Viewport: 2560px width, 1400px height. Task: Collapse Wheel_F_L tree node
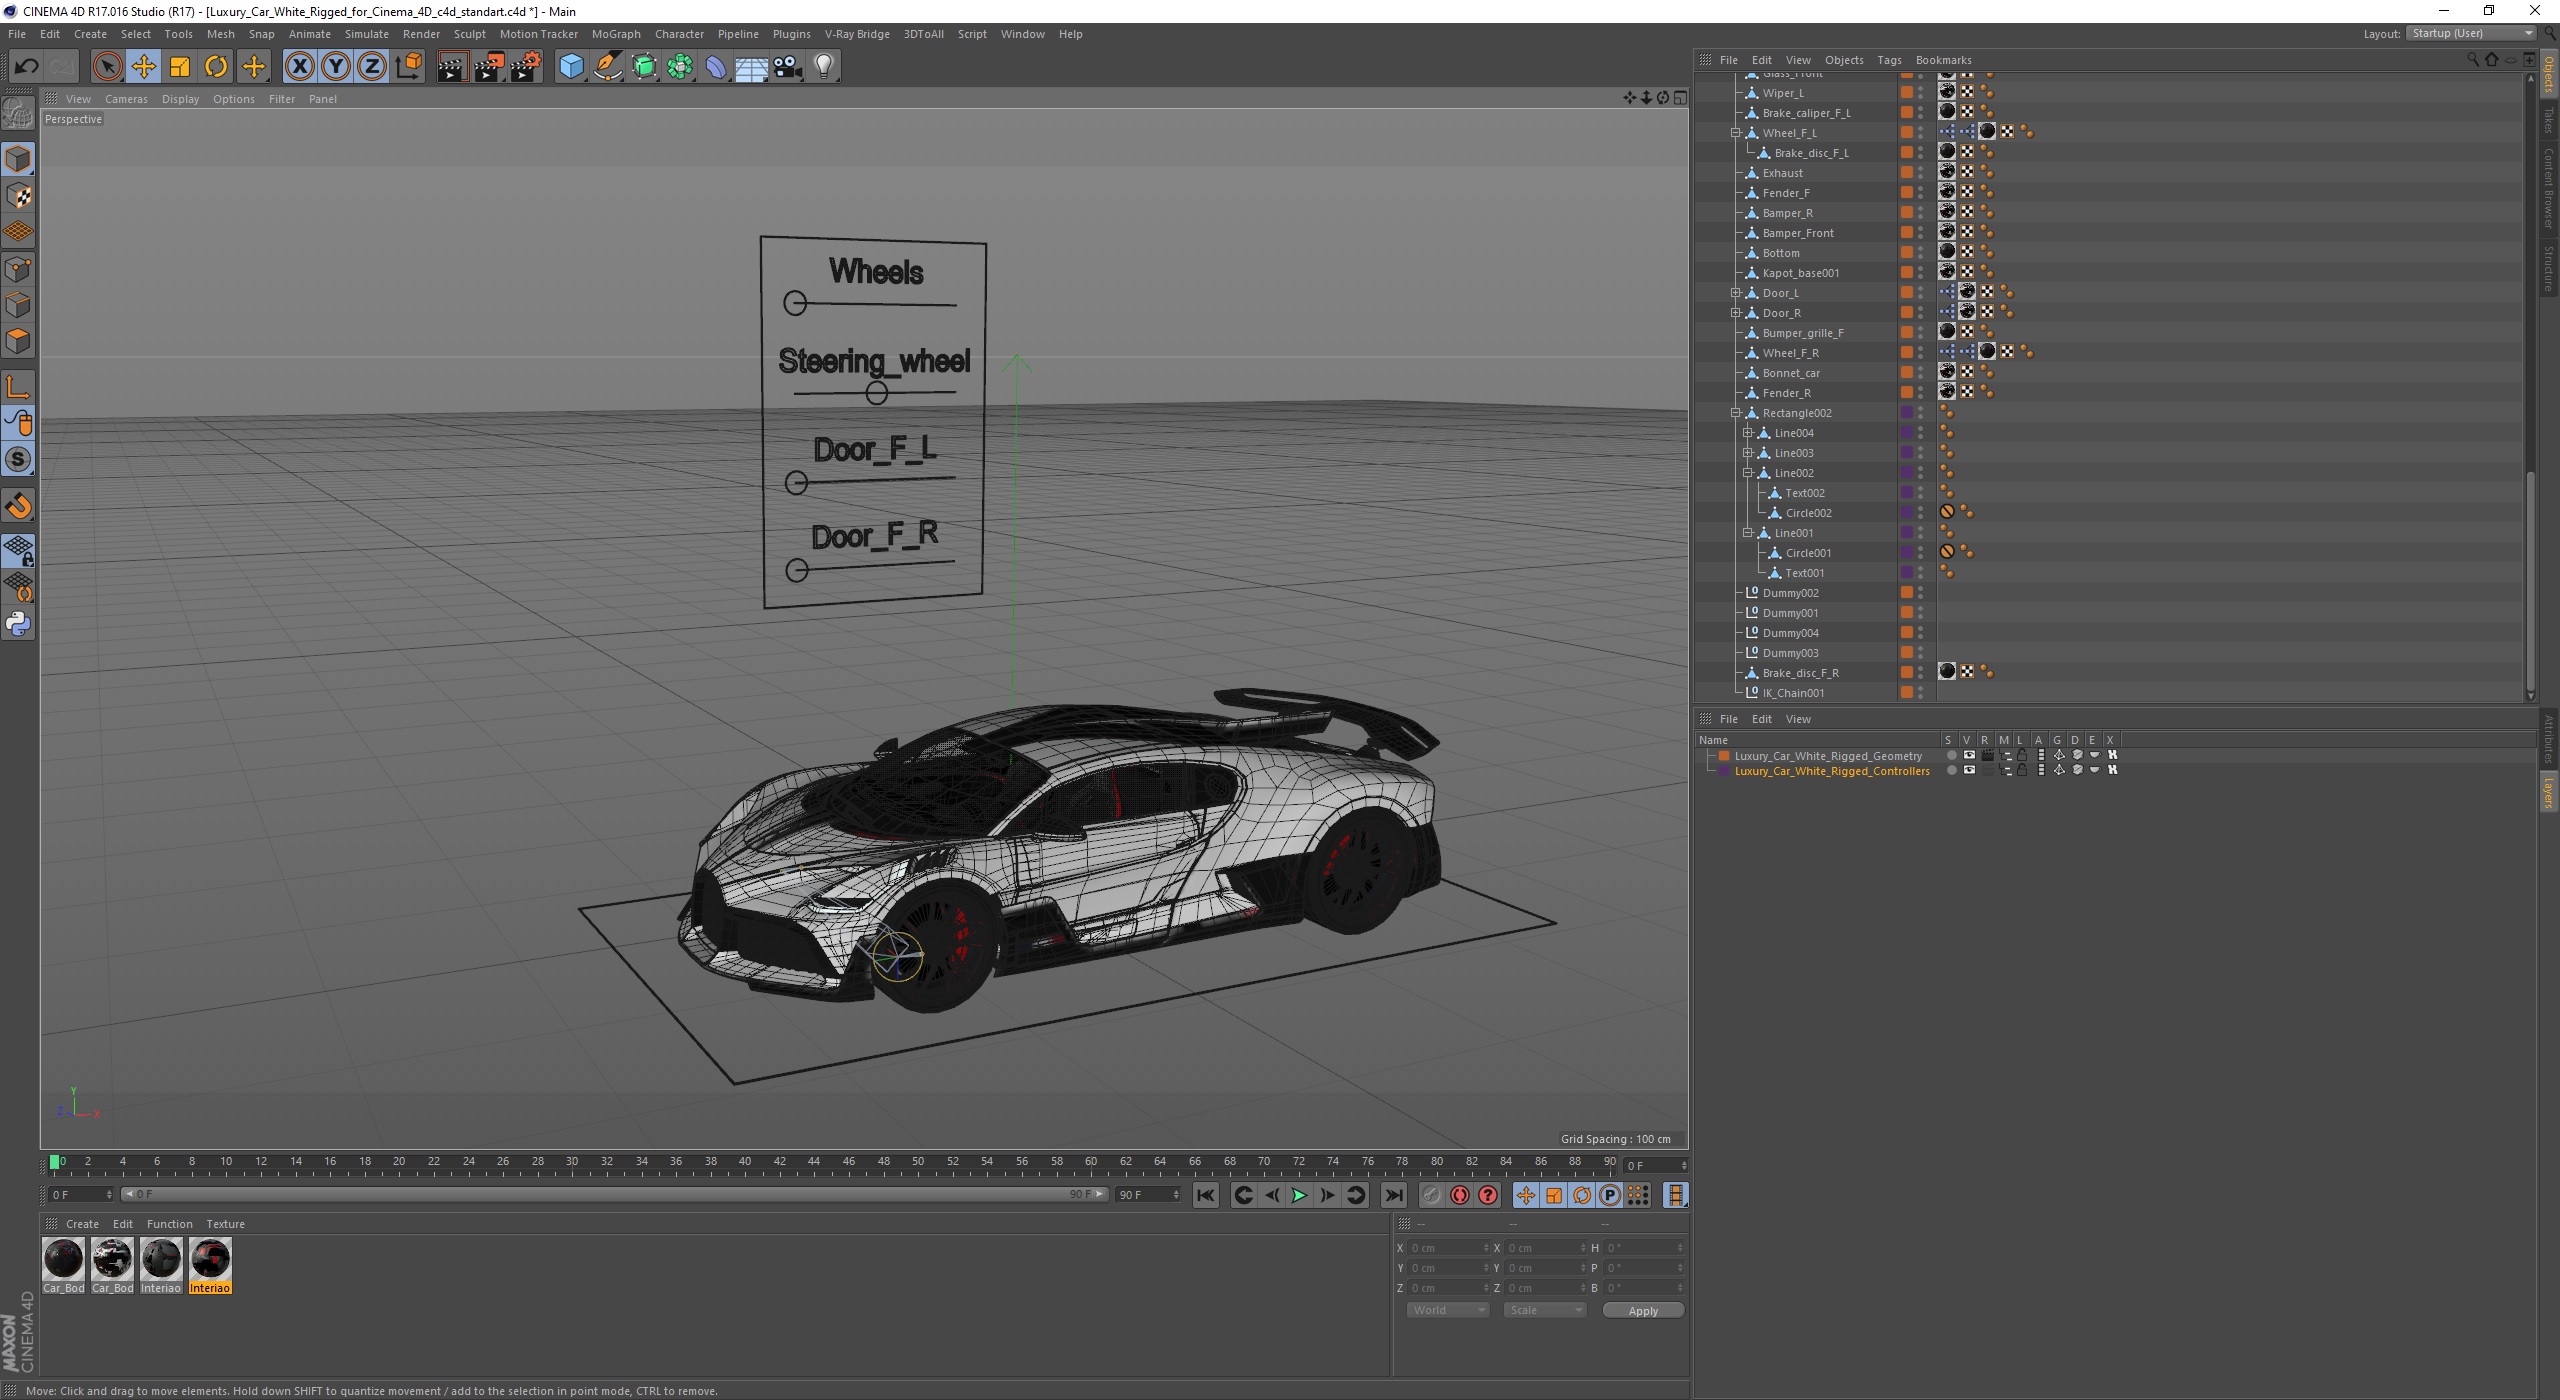[x=1736, y=133]
